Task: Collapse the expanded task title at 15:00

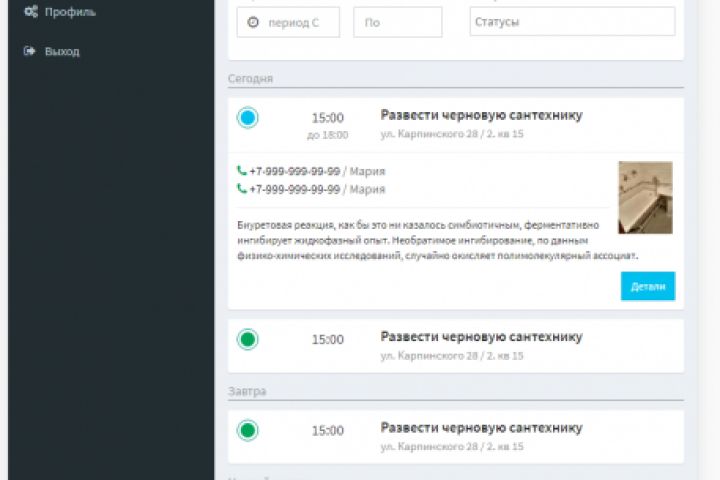Action: (481, 115)
